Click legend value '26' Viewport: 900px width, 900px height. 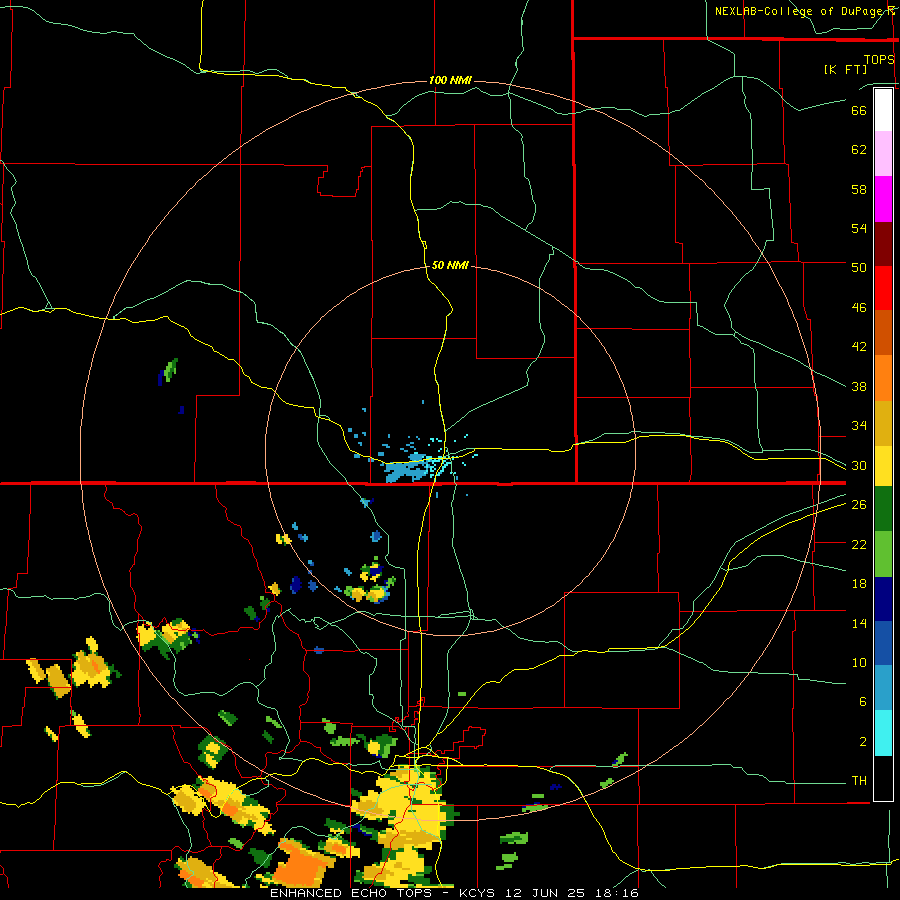859,505
